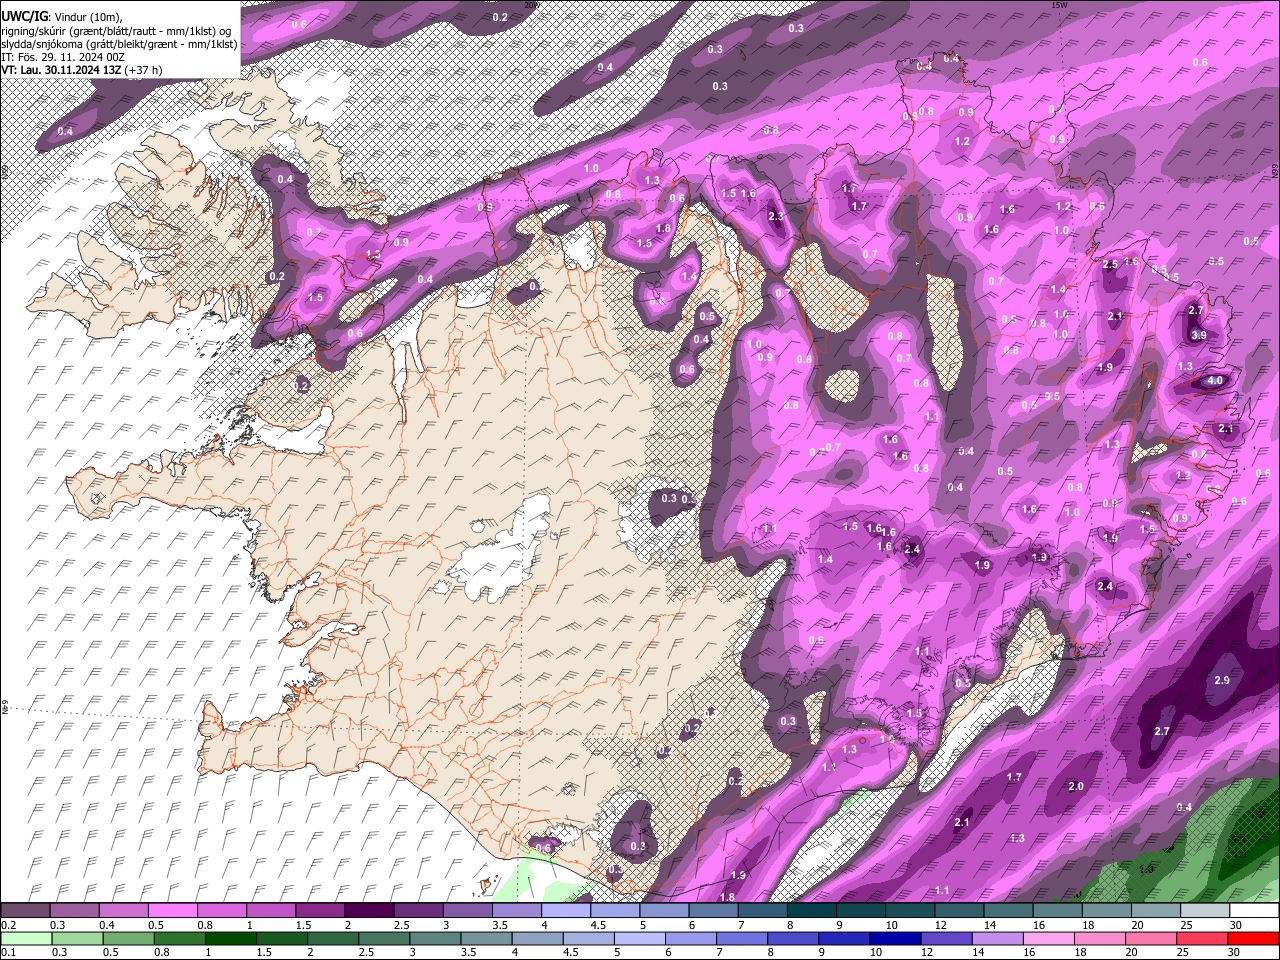Pick the purple snowfall legend swatch labeled 1.5
1280x960 pixels.
click(x=319, y=911)
